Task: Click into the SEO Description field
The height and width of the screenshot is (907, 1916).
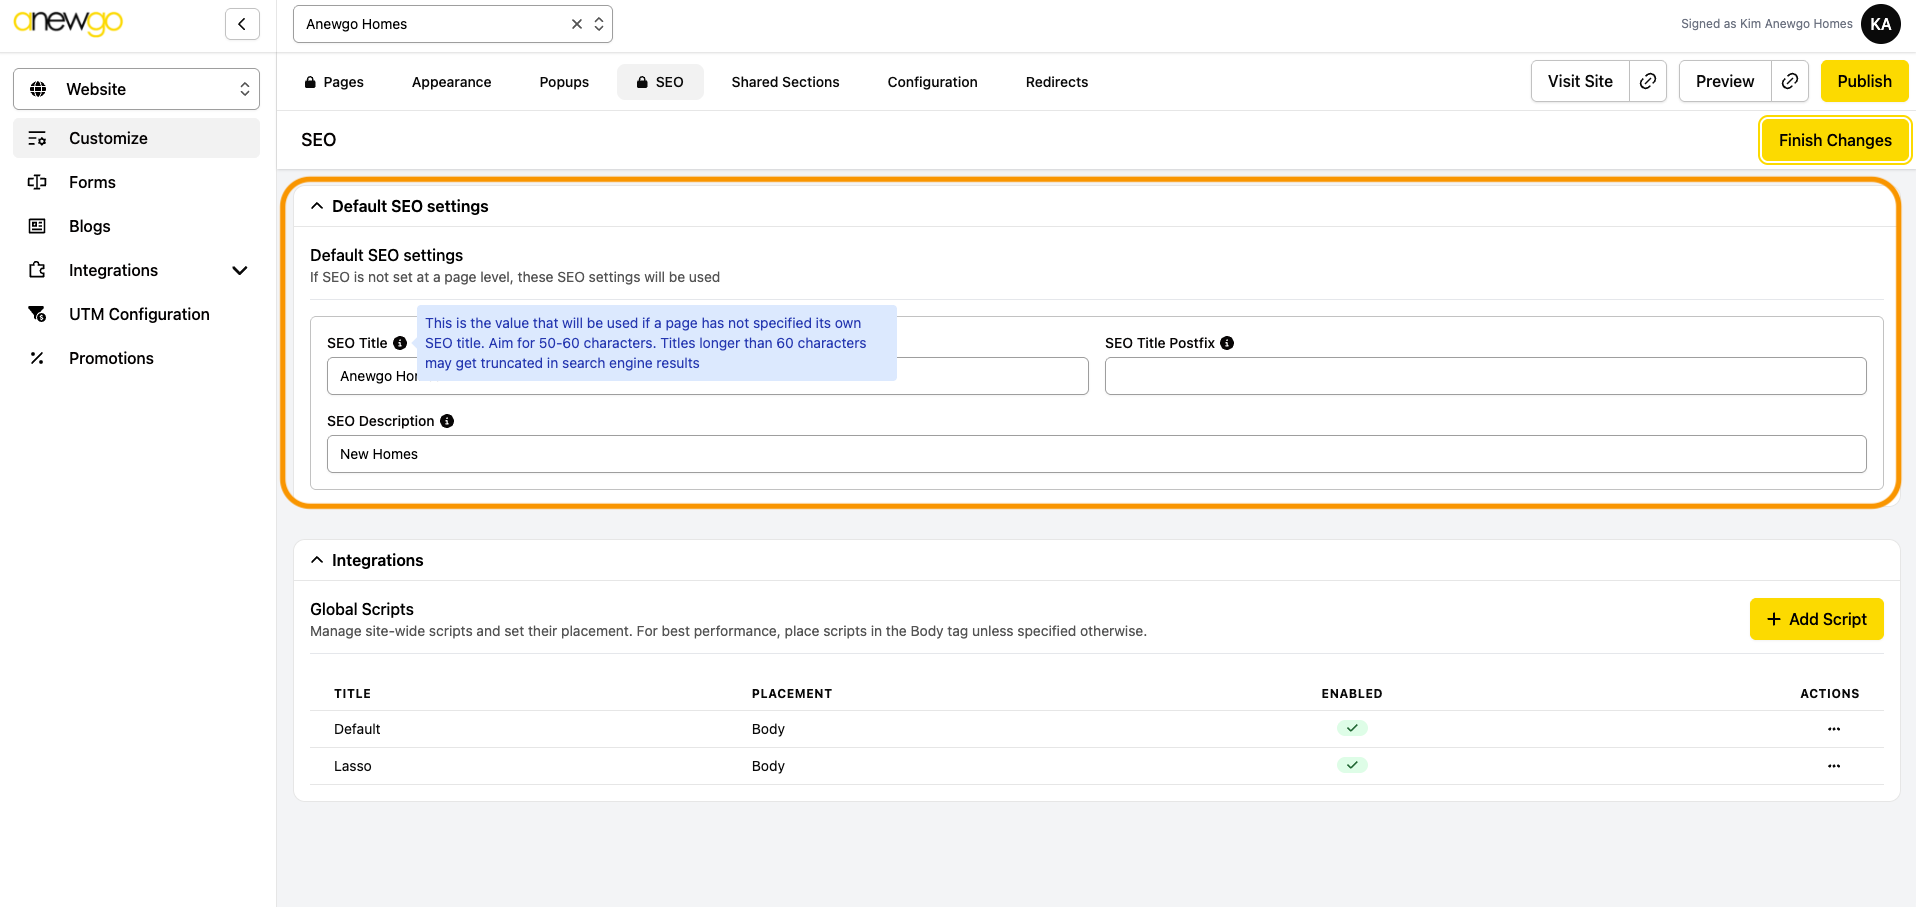Action: pyautogui.click(x=1096, y=454)
